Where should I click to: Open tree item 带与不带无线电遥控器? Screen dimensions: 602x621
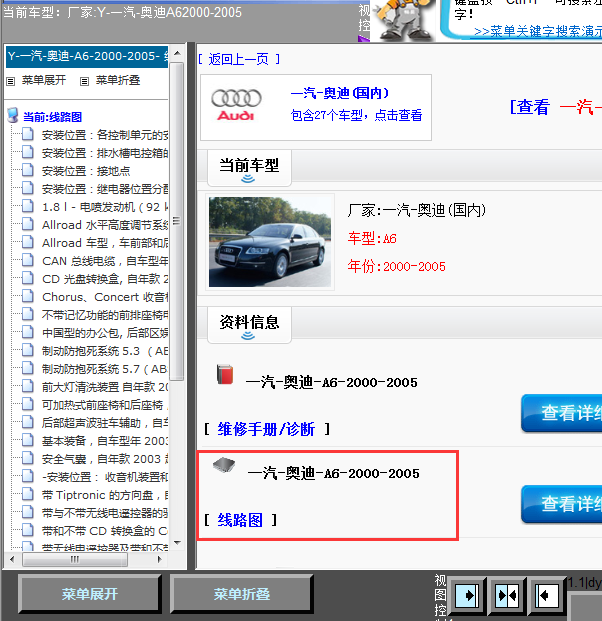(x=105, y=513)
